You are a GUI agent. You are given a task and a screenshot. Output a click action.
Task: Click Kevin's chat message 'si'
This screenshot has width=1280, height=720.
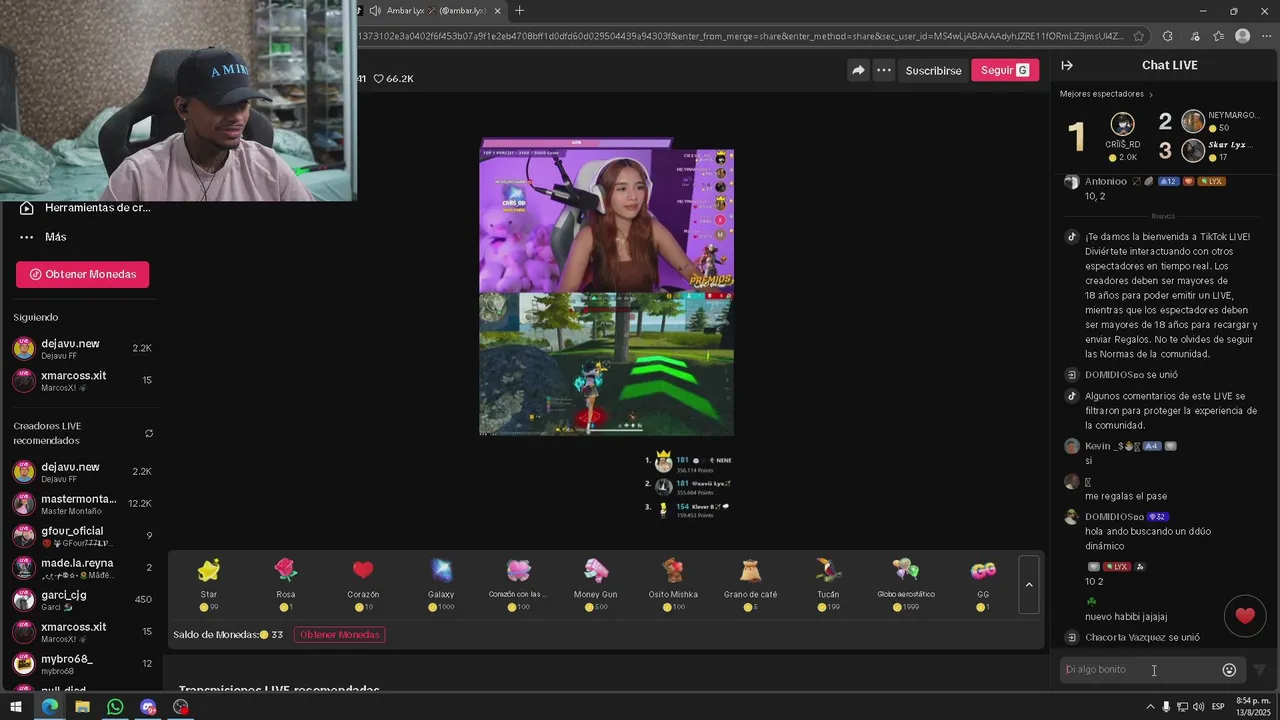coord(1088,461)
